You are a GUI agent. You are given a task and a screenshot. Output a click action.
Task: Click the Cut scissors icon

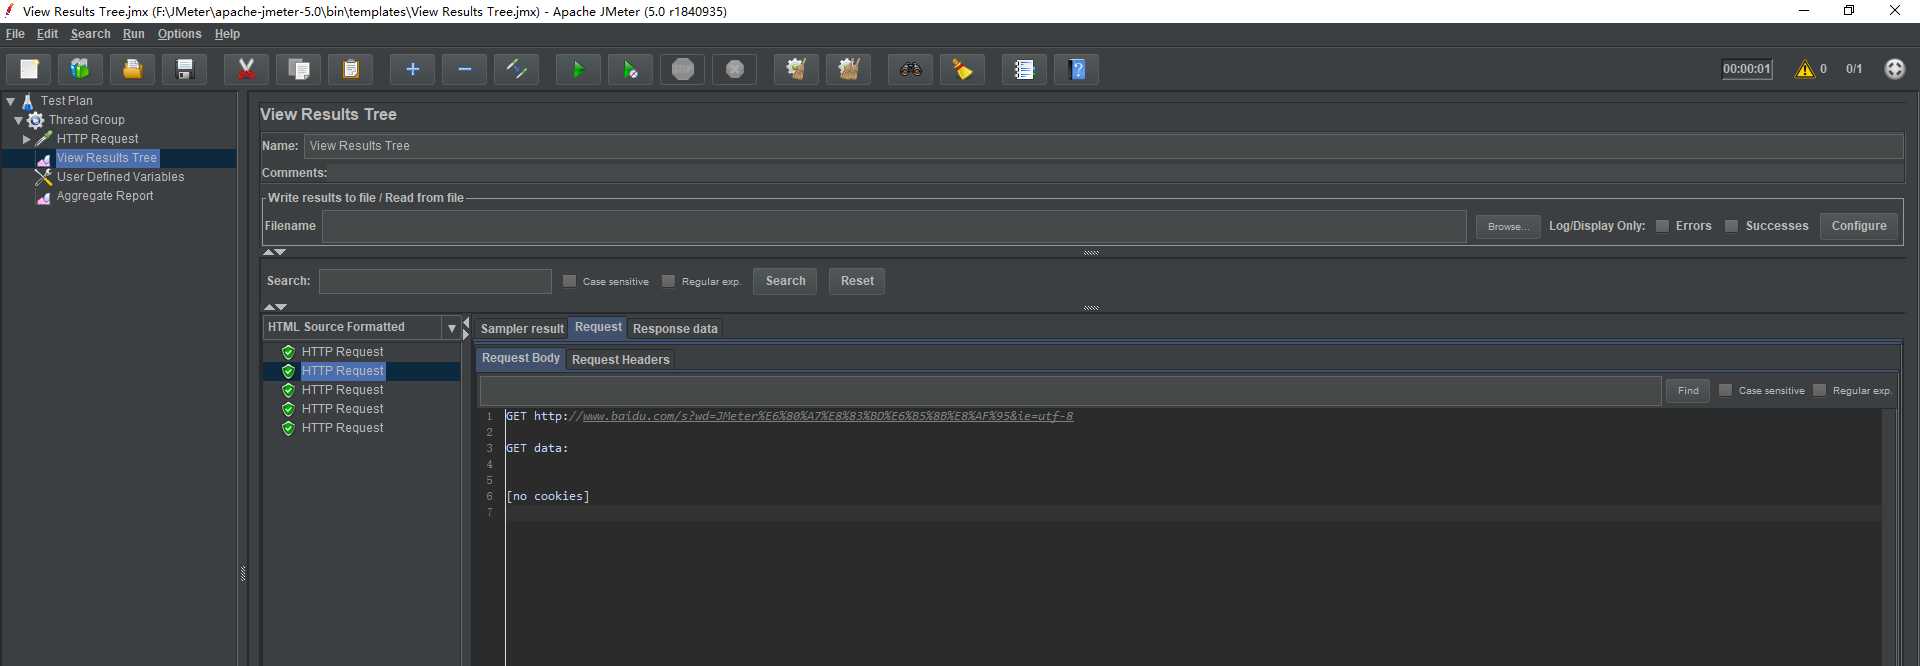[246, 69]
